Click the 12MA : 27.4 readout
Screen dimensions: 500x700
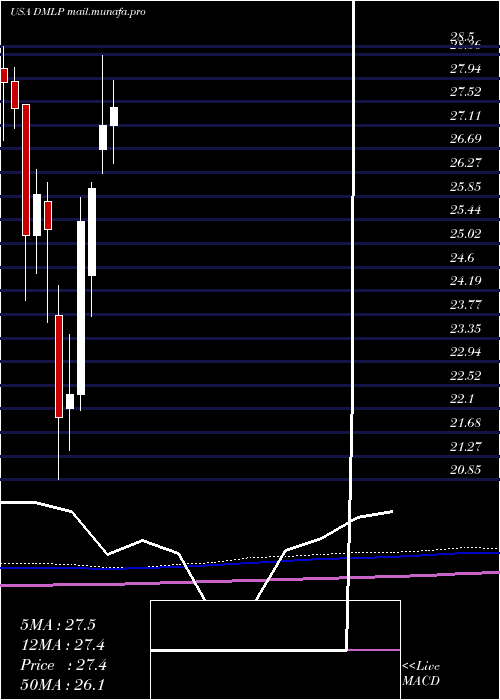[63, 645]
